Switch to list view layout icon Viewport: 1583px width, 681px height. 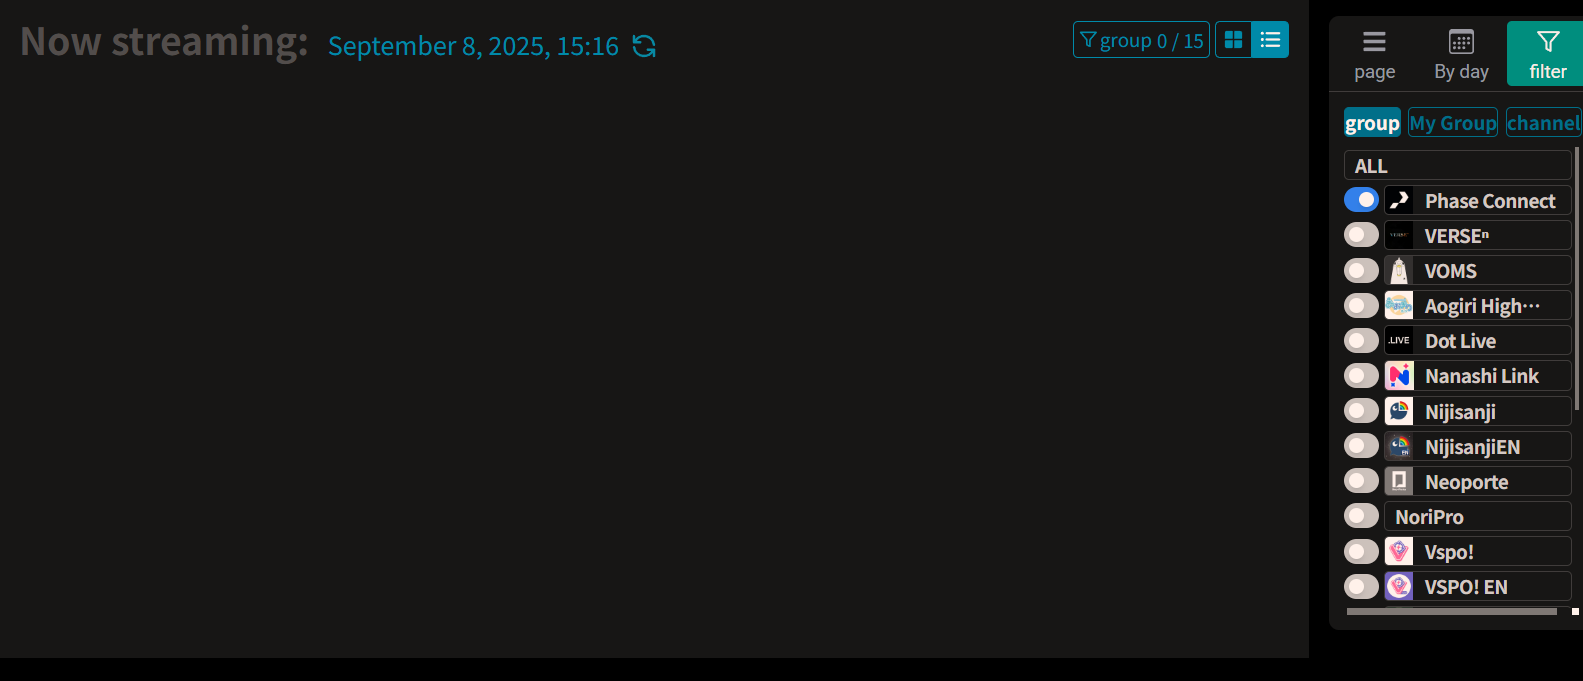point(1270,40)
